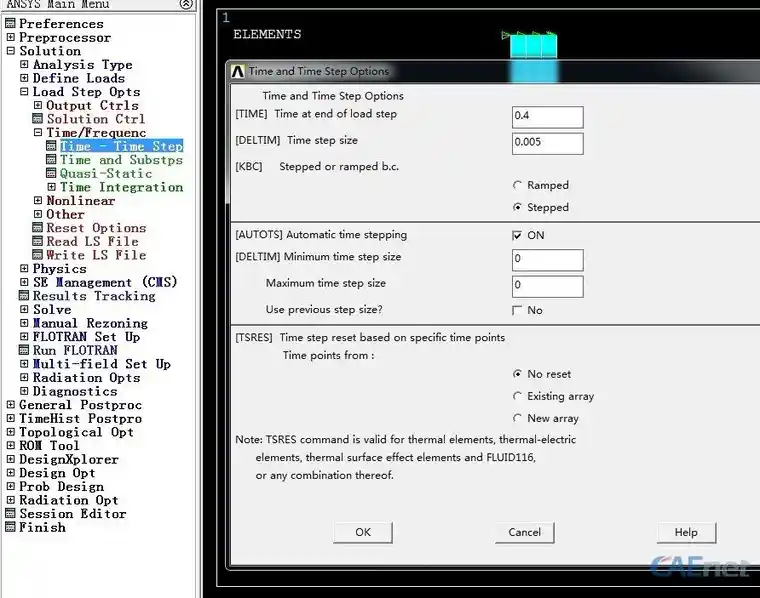This screenshot has height=598, width=760.
Task: Collapse the Solution tree node
Action: click(x=11, y=50)
